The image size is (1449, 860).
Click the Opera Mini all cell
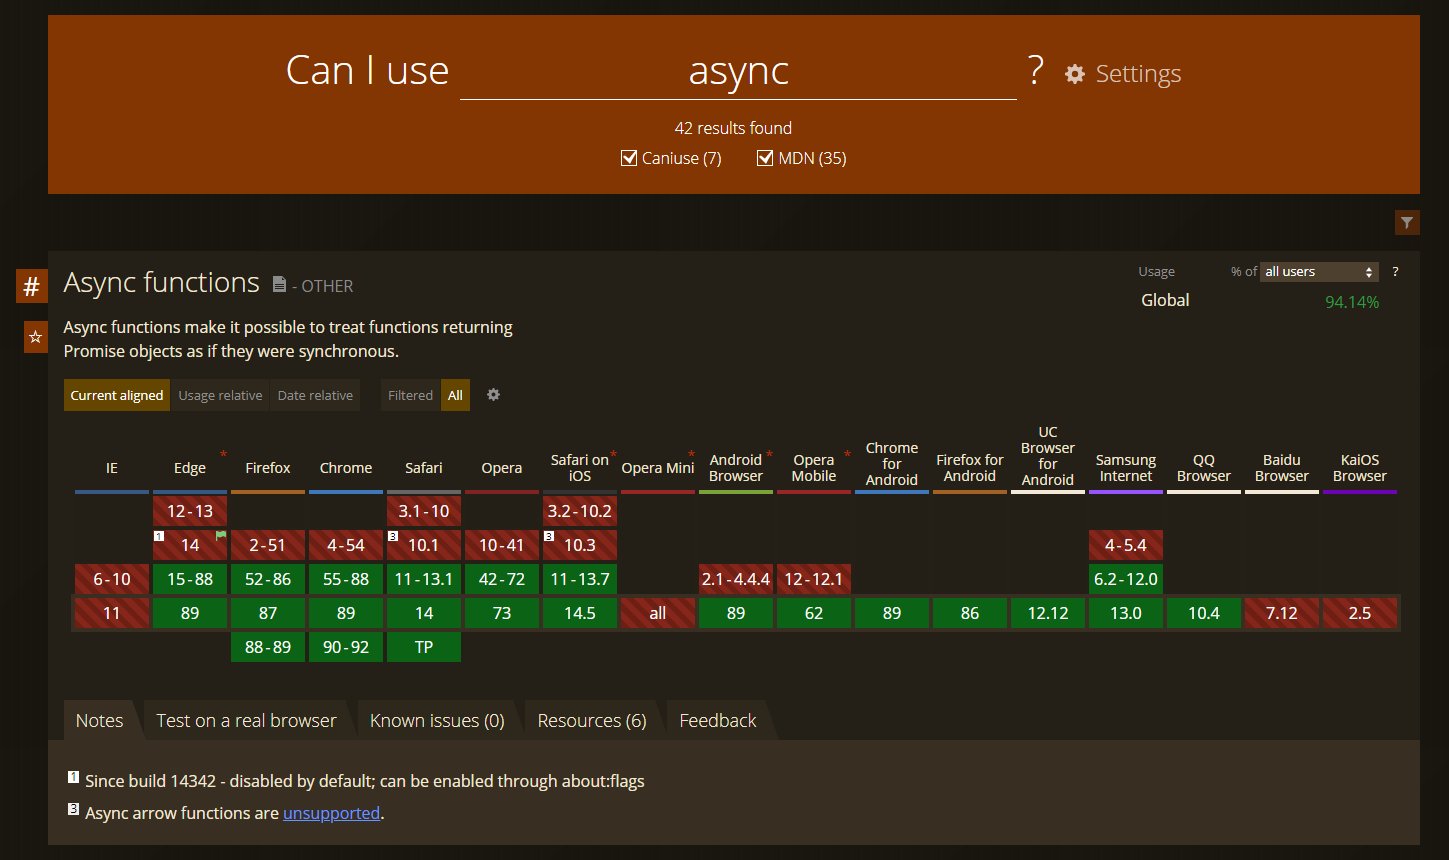658,613
